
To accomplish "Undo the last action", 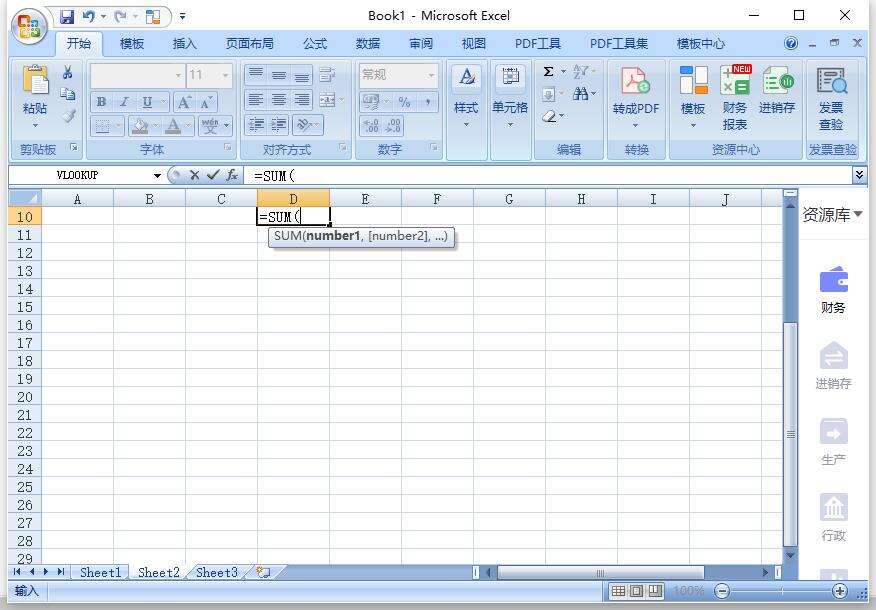I will coord(88,17).
